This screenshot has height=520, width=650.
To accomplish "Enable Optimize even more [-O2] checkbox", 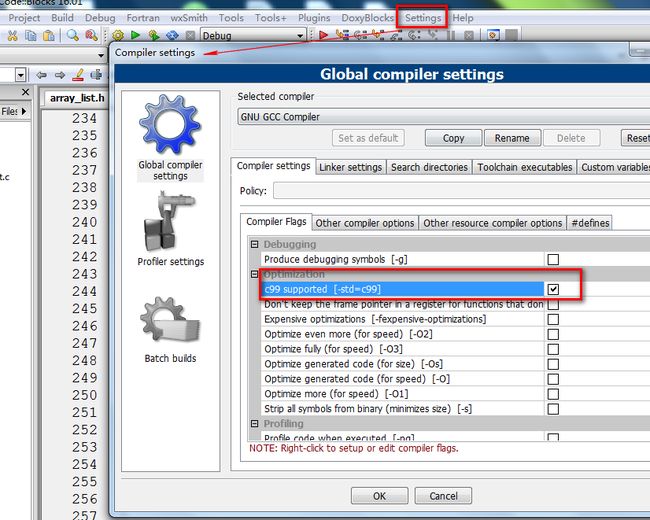I will pyautogui.click(x=553, y=334).
